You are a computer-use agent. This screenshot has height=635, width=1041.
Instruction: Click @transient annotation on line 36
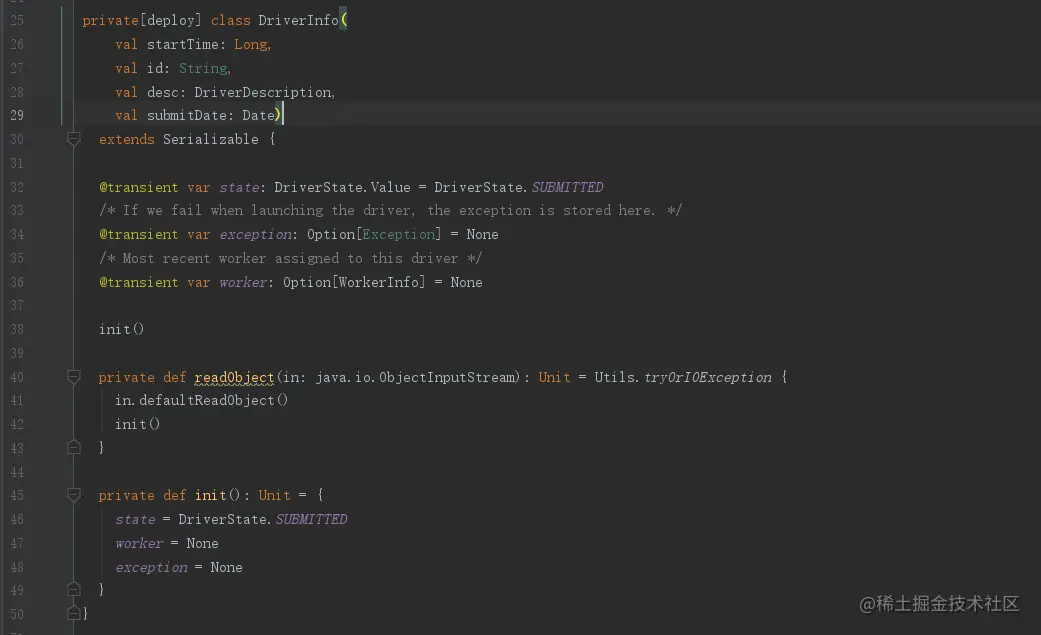(139, 282)
